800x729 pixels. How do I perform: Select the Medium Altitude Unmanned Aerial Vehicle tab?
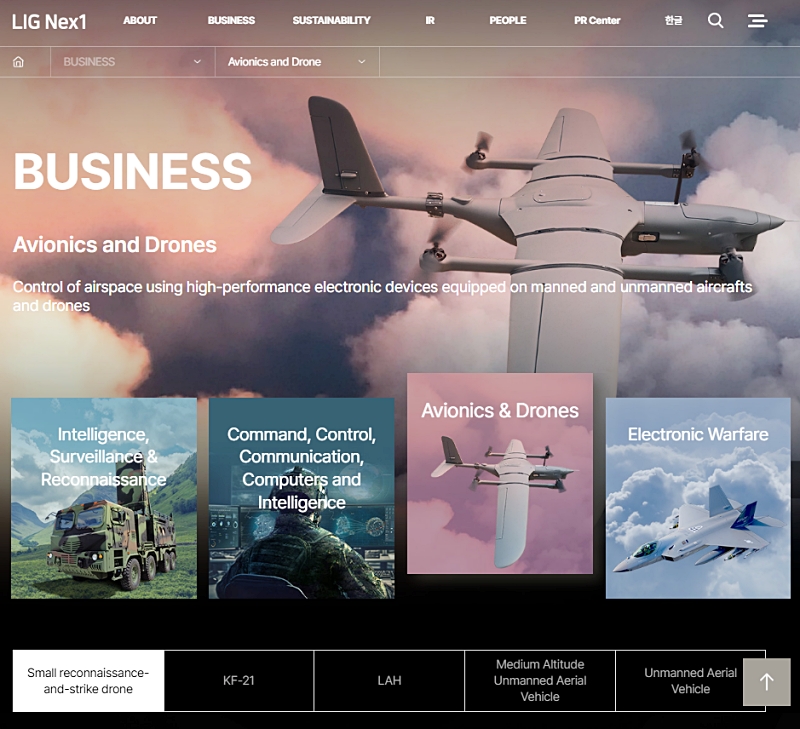click(540, 681)
